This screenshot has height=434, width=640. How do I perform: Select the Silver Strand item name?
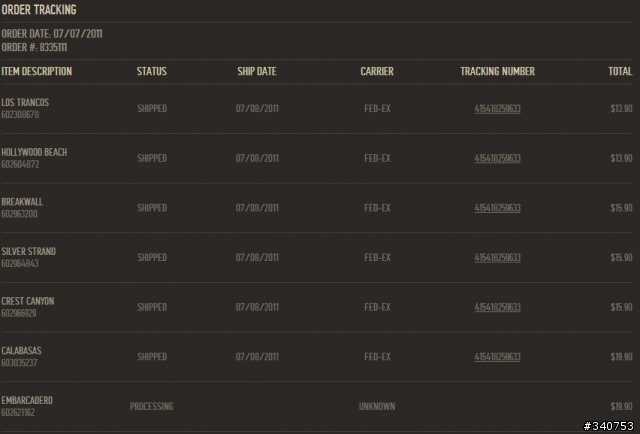(29, 251)
